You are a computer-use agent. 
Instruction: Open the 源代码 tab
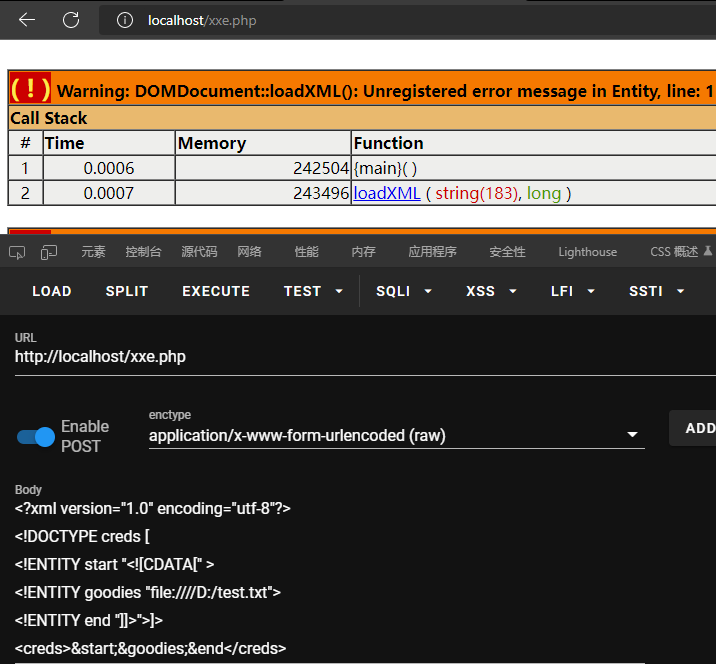(x=199, y=252)
